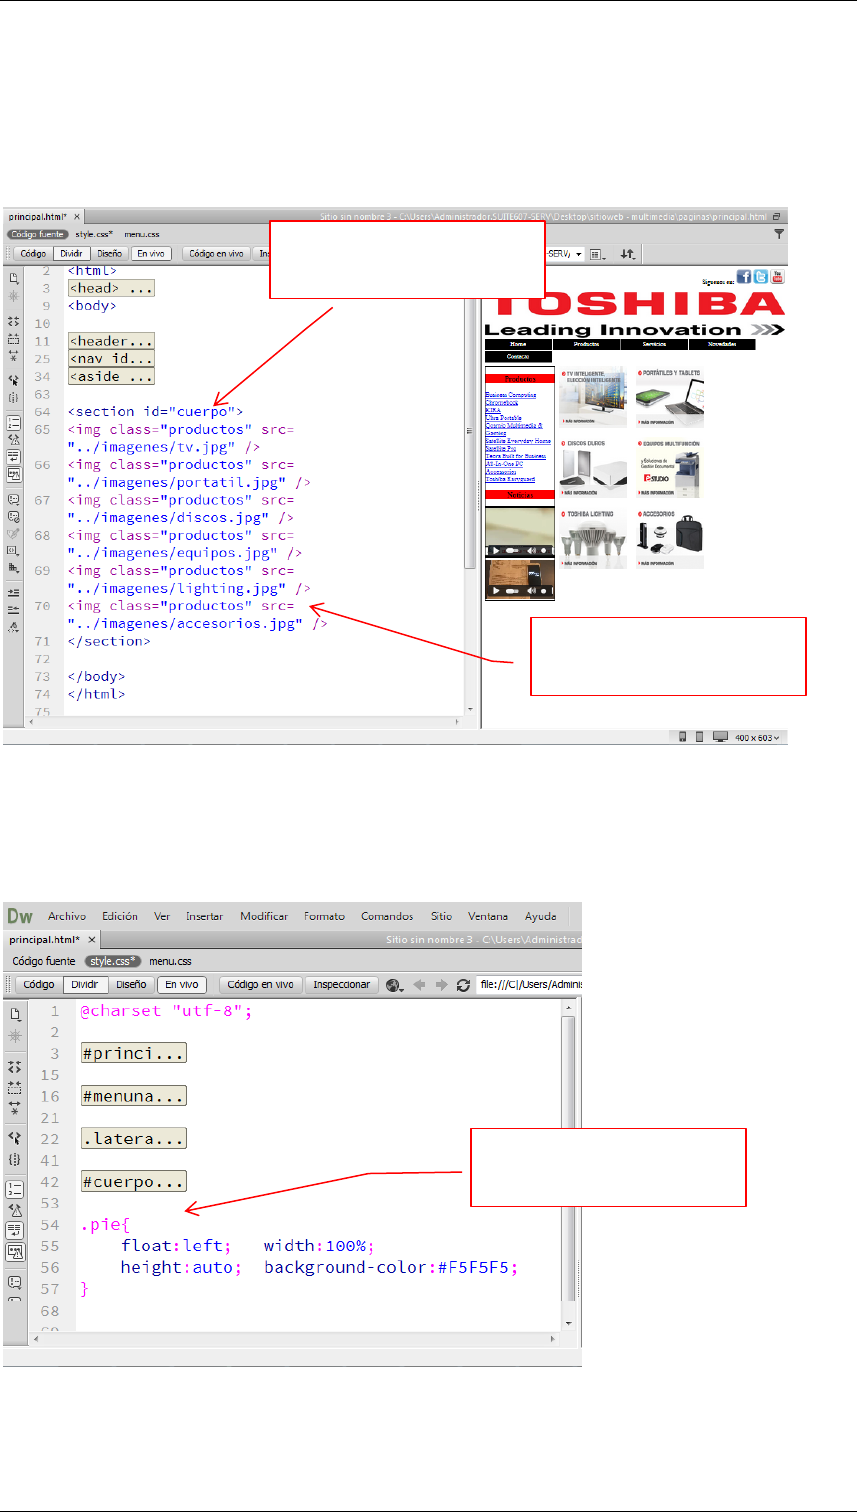857x1512 pixels.
Task: Click the refresh icon beside the address field
Action: point(463,985)
